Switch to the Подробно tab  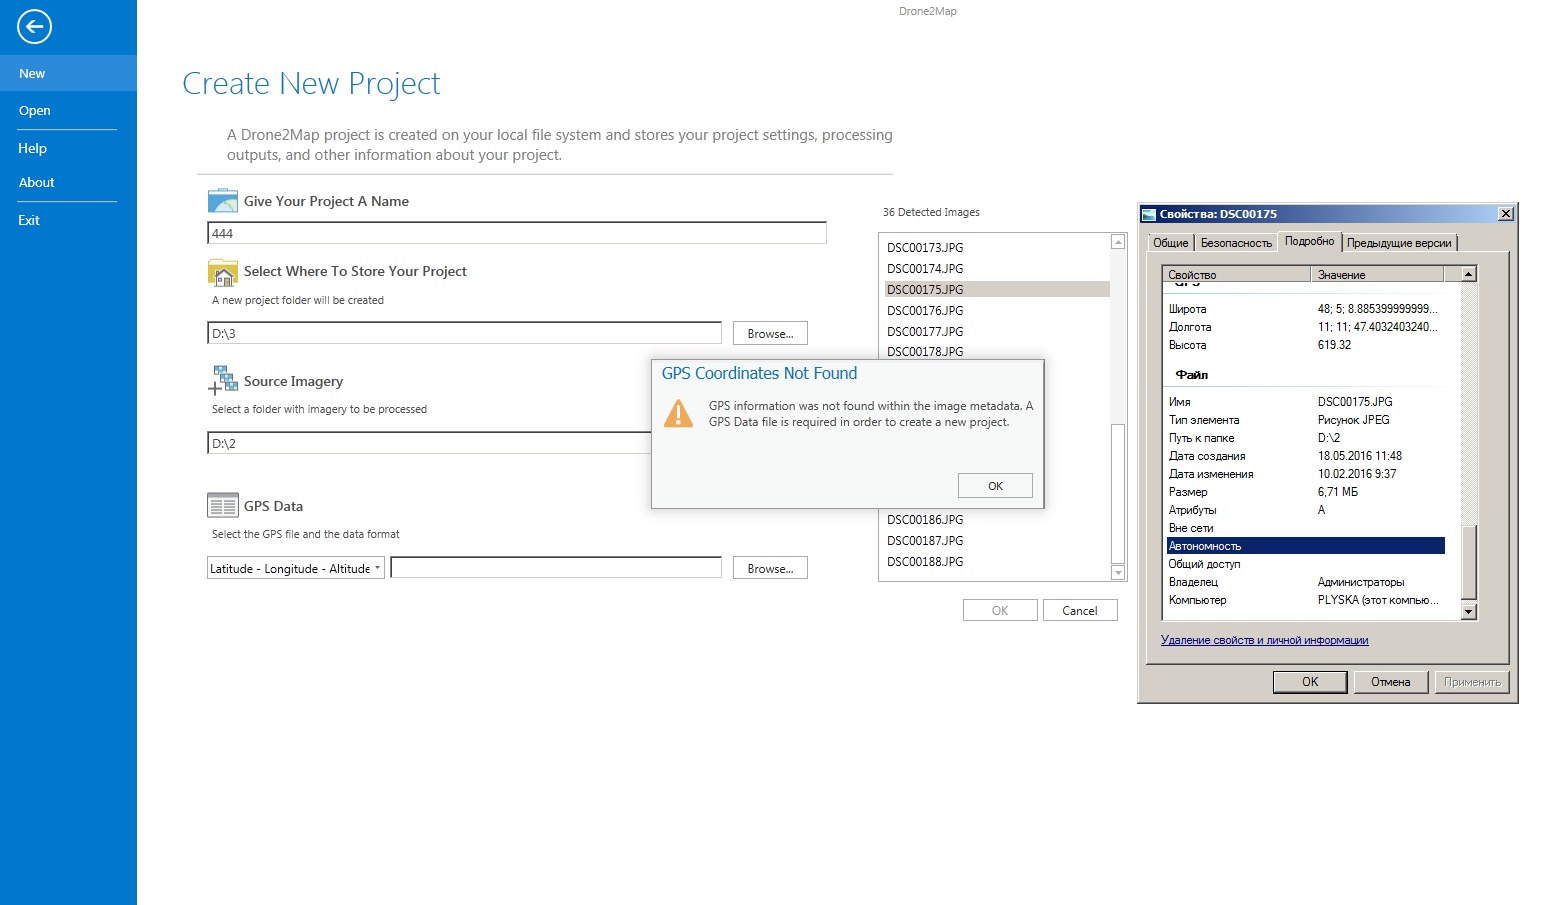[x=1309, y=241]
